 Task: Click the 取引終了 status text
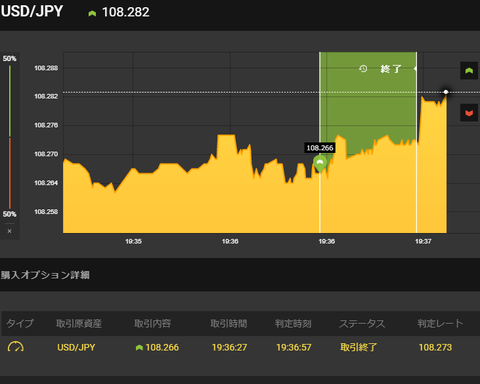tap(359, 347)
